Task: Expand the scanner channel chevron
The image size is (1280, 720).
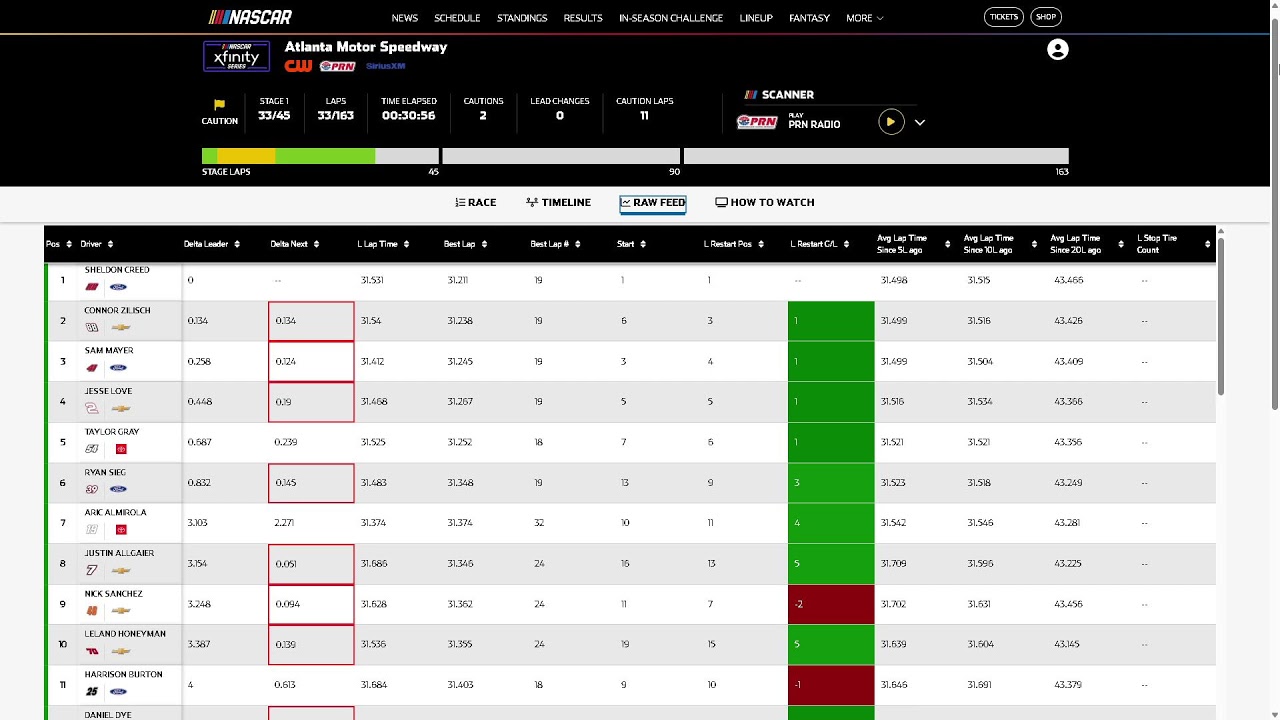Action: click(920, 123)
